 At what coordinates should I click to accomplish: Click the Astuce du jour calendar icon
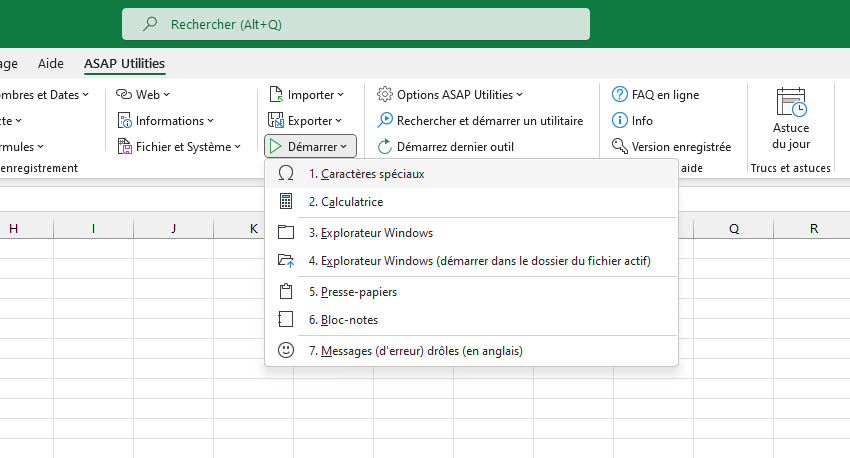click(791, 102)
